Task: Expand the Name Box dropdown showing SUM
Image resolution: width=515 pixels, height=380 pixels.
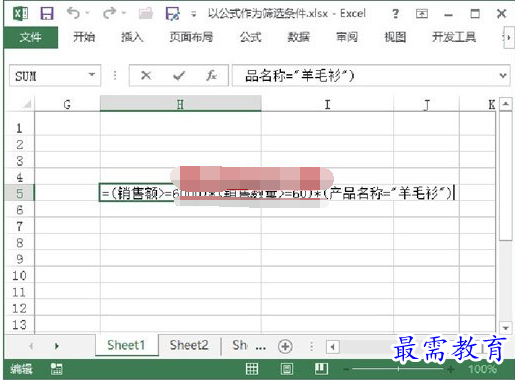Action: 92,75
